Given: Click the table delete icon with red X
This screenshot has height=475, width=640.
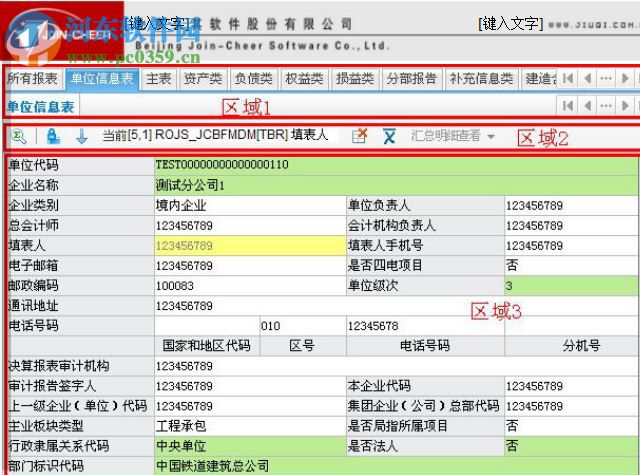Looking at the screenshot, I should pos(360,136).
